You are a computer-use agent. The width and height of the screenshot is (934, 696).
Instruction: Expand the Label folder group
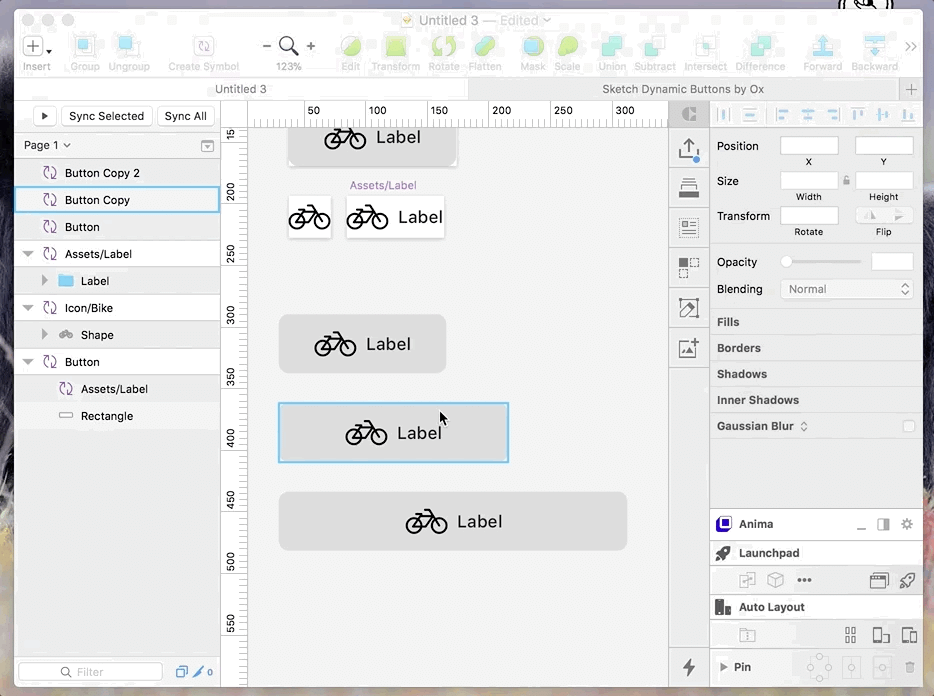pos(44,281)
